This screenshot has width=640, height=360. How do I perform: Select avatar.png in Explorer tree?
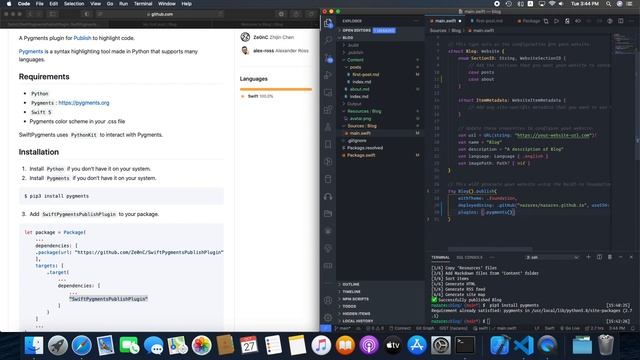(360, 118)
